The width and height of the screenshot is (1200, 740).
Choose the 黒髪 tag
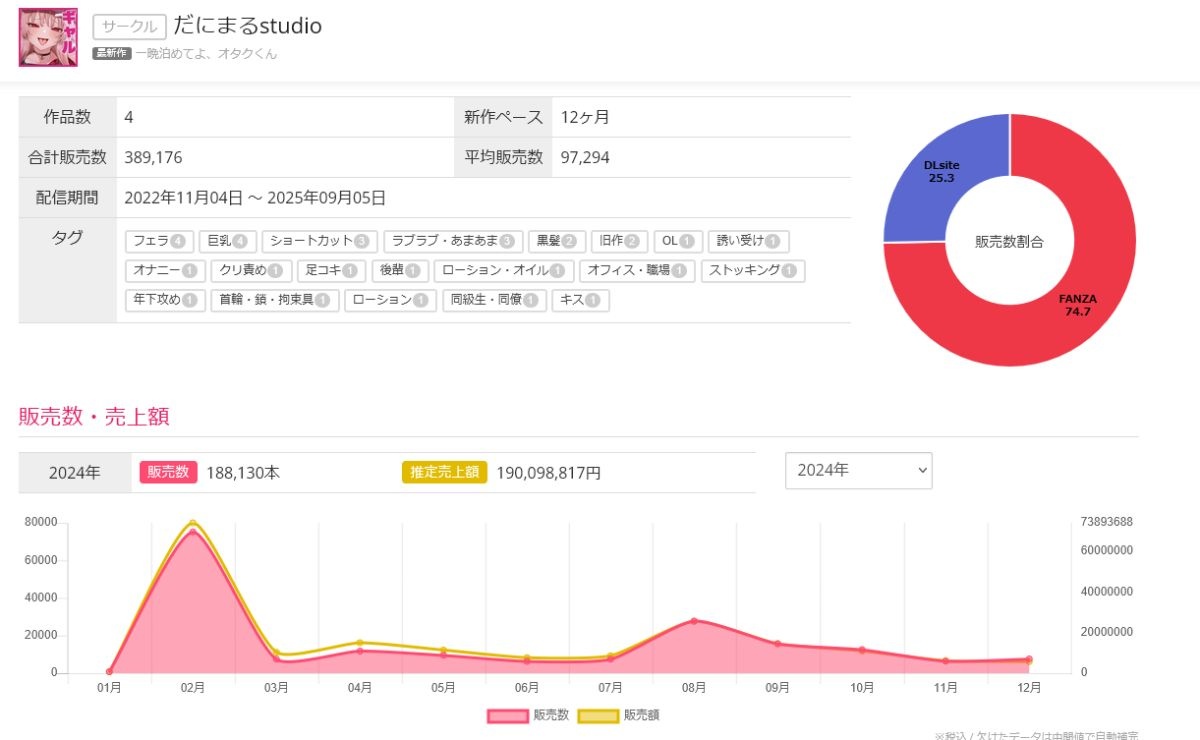(x=556, y=241)
